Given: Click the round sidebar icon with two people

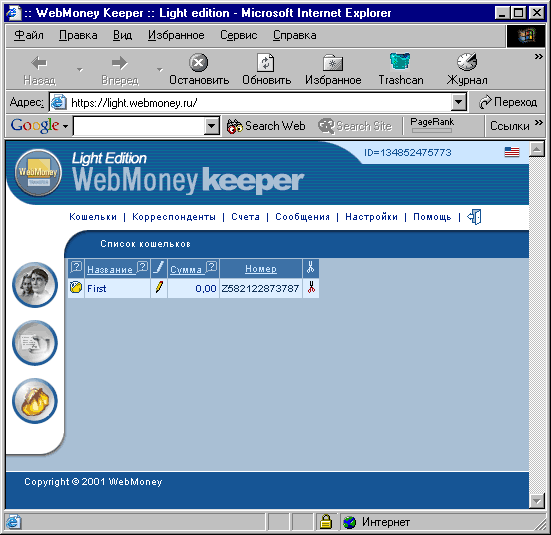Looking at the screenshot, I should tap(34, 285).
